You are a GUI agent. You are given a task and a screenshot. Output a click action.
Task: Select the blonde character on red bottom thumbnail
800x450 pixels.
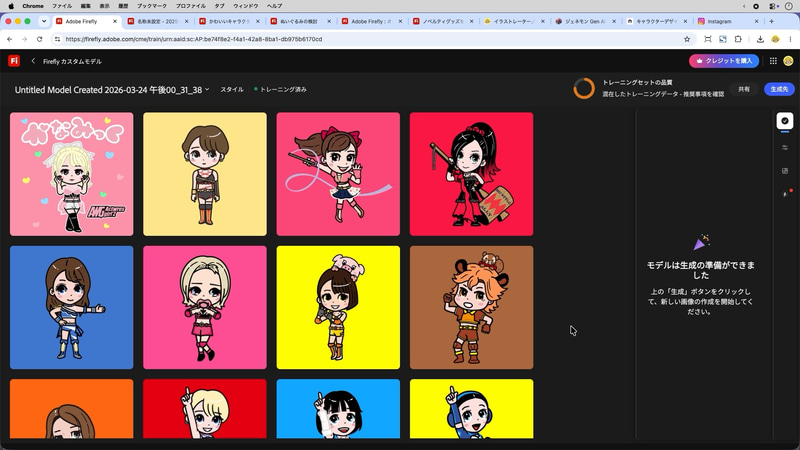coord(205,408)
